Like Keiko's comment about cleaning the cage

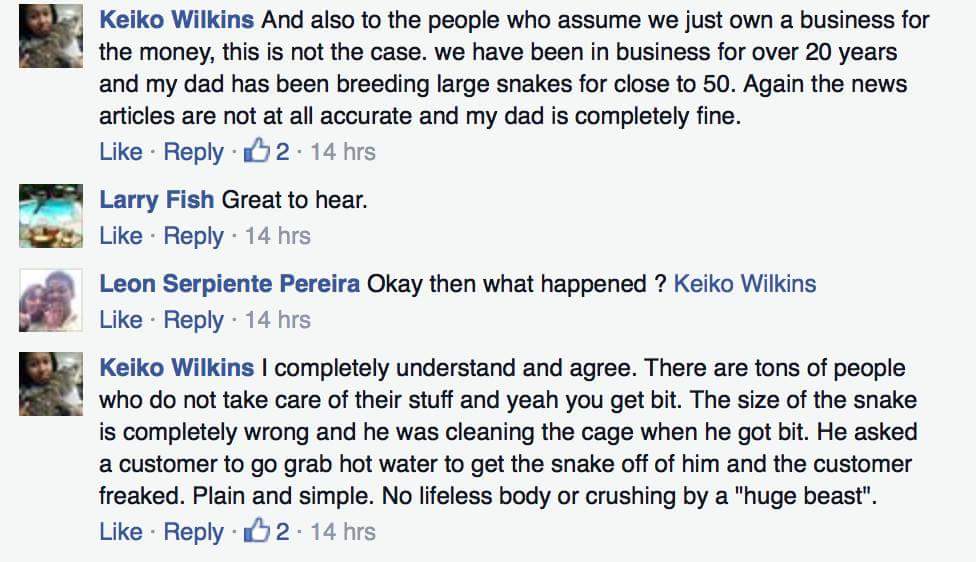(x=121, y=532)
